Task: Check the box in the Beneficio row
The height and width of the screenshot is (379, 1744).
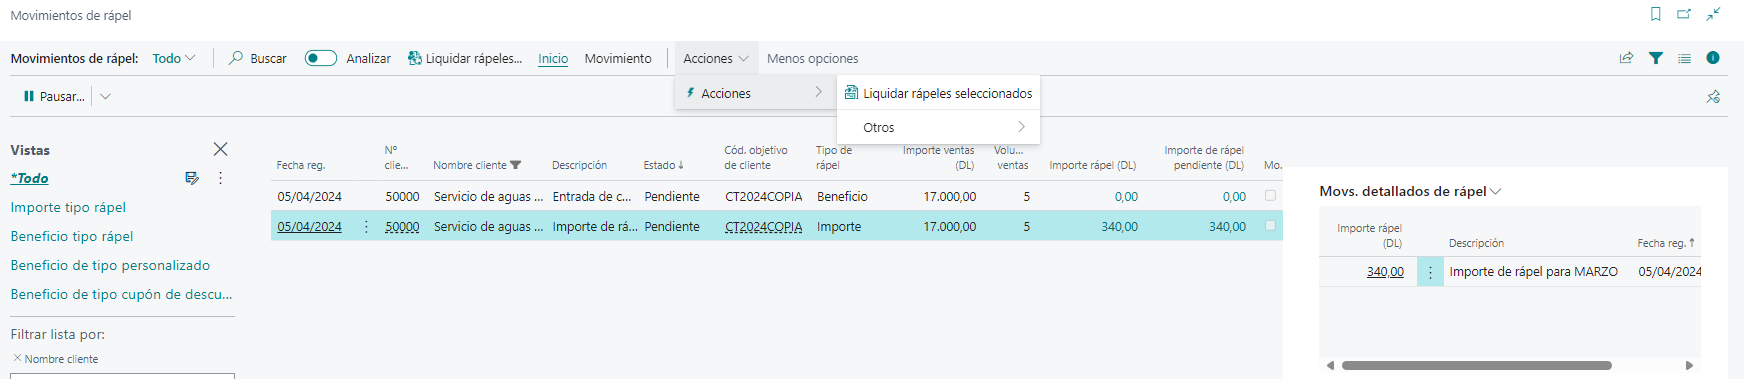Action: coord(1270,196)
